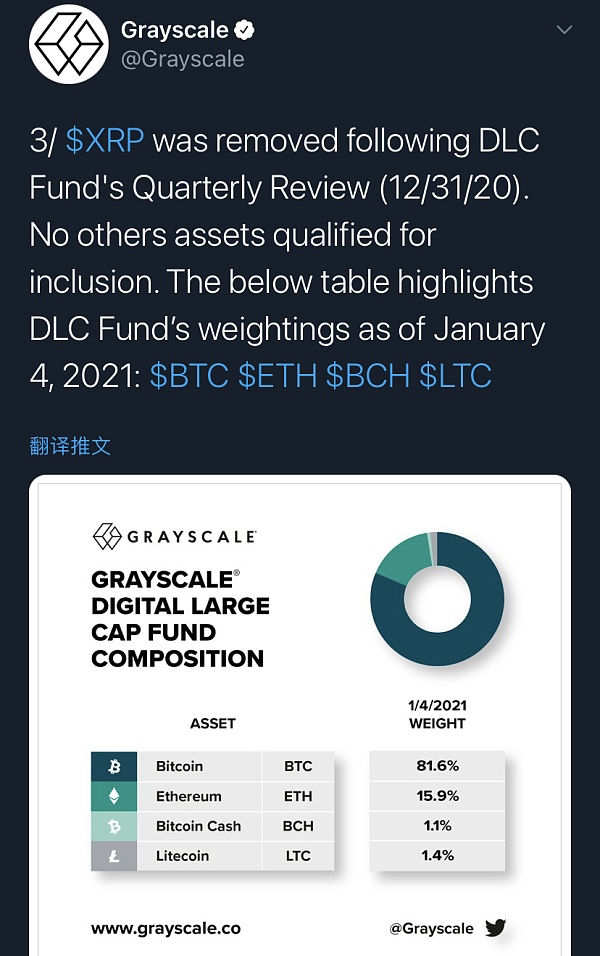Open the $LTC cashtag link
The image size is (600, 956).
point(456,376)
